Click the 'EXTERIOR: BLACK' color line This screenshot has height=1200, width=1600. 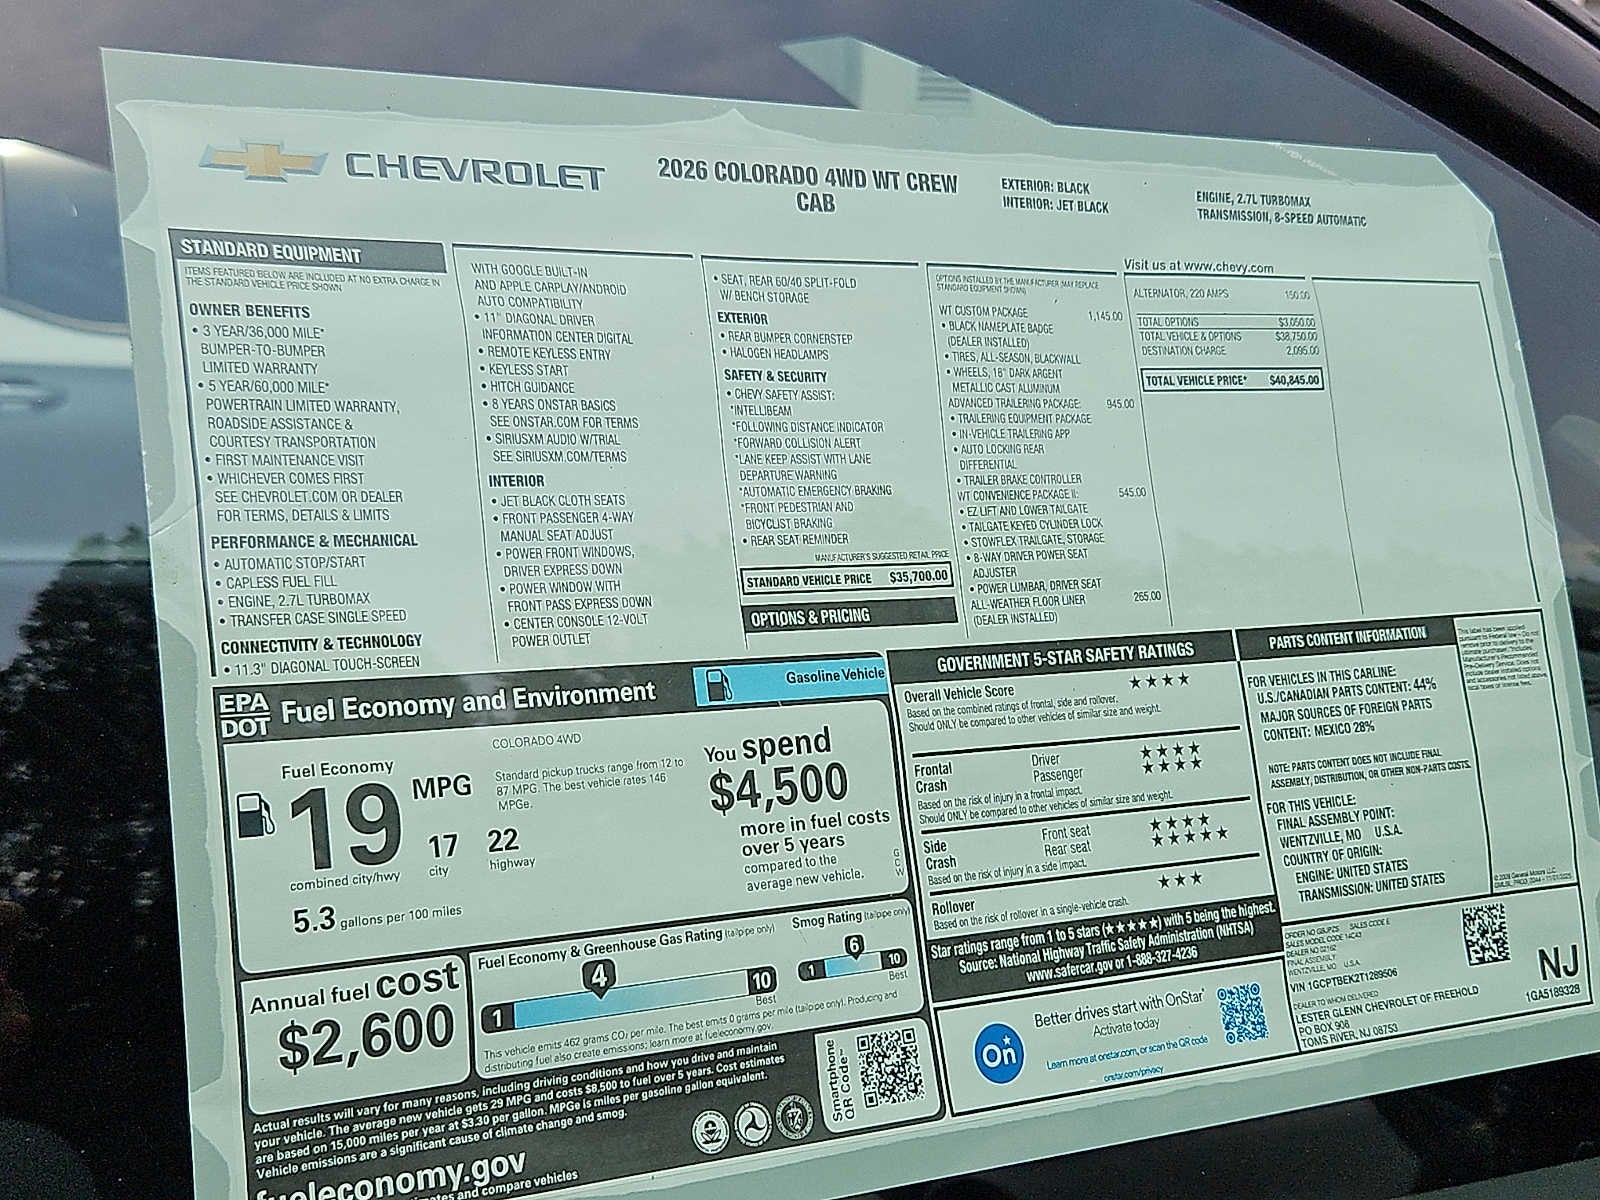click(1045, 187)
